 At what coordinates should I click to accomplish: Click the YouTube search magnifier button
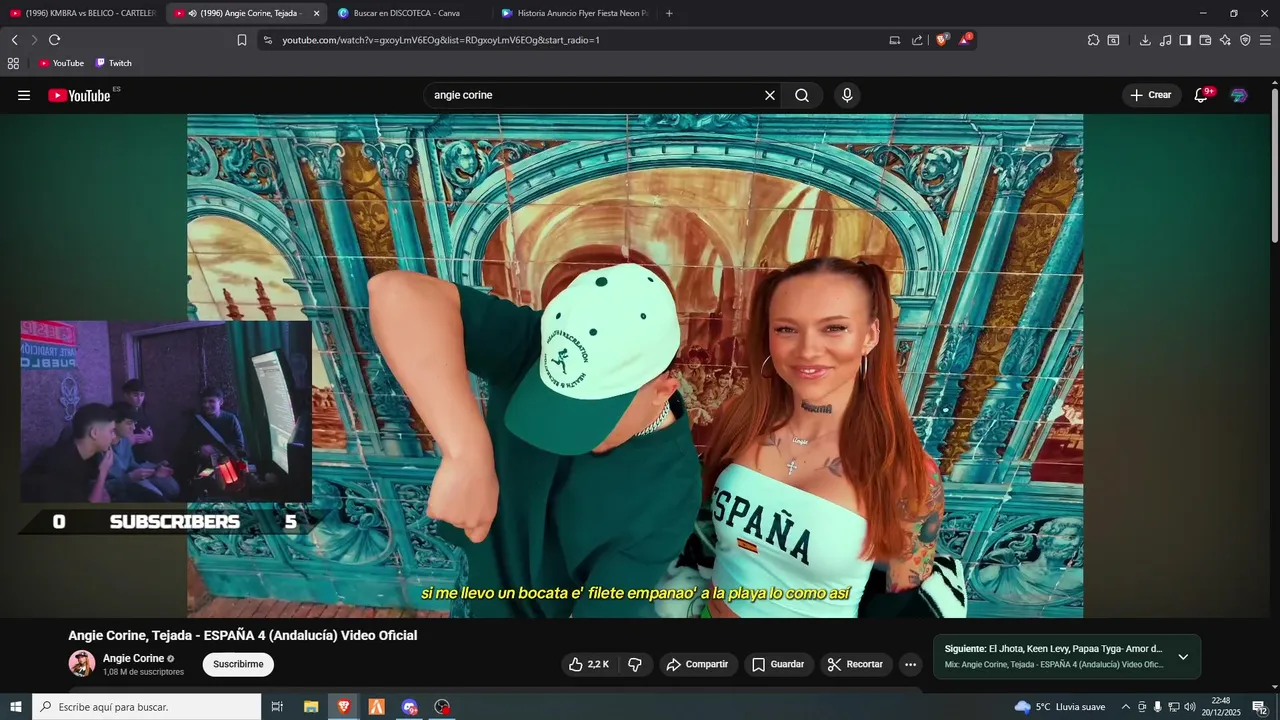[802, 95]
